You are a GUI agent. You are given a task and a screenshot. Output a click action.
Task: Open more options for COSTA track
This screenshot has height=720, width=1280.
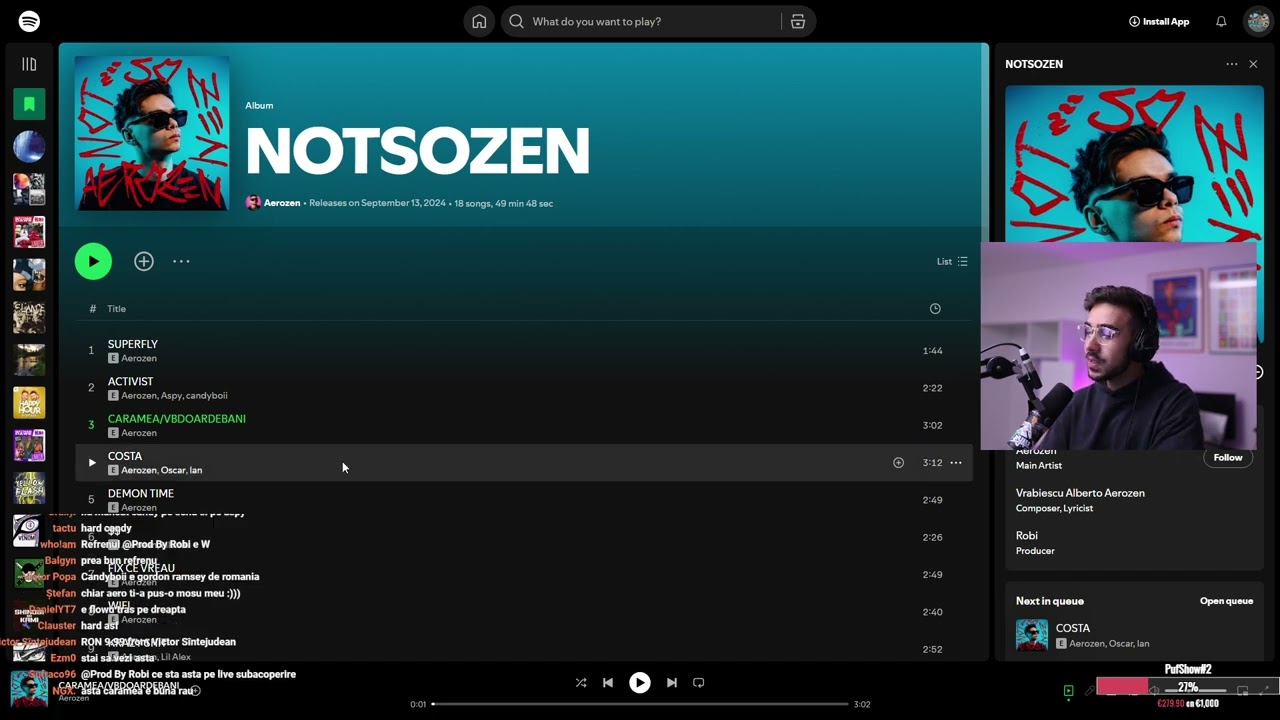tap(956, 463)
